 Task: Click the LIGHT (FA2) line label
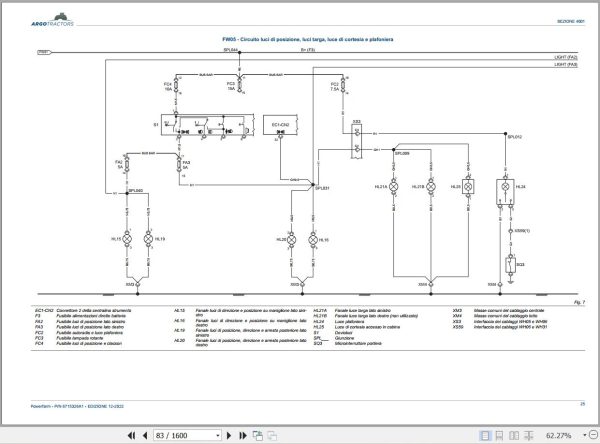566,57
